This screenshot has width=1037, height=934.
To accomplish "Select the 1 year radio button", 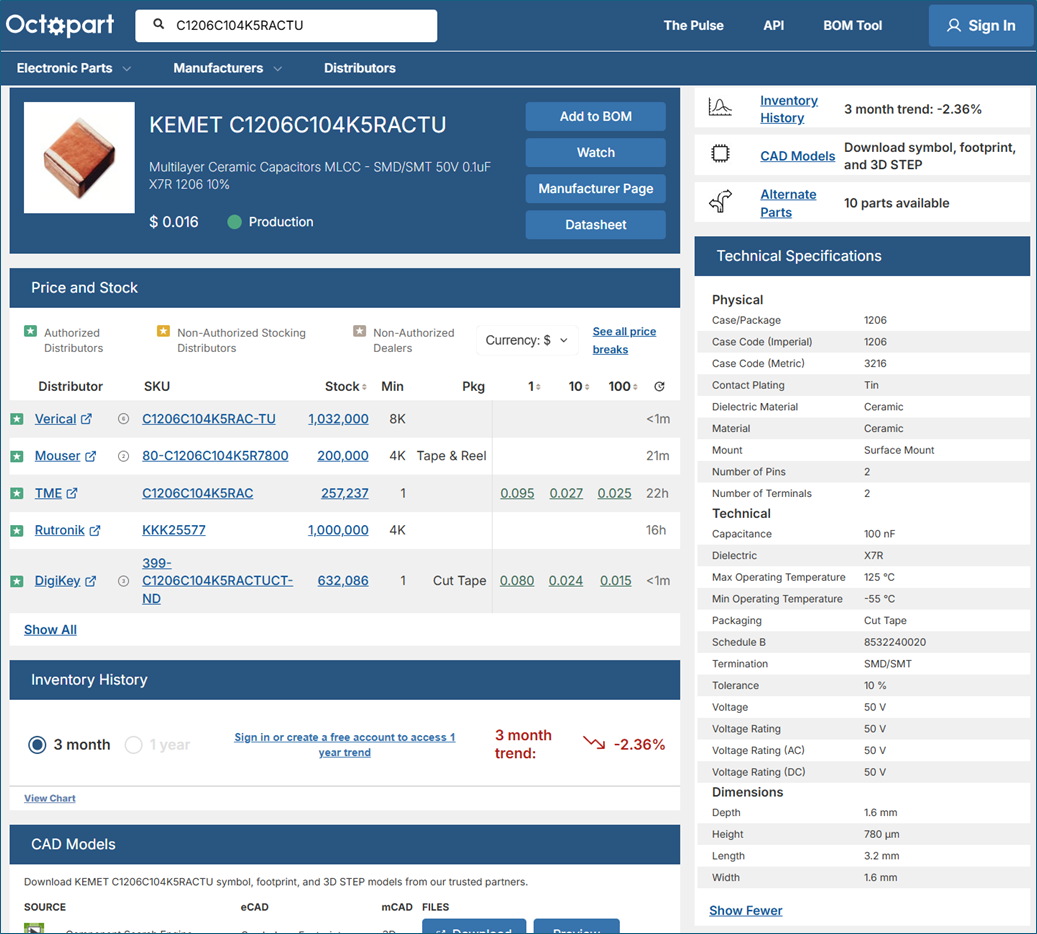I will coord(134,745).
